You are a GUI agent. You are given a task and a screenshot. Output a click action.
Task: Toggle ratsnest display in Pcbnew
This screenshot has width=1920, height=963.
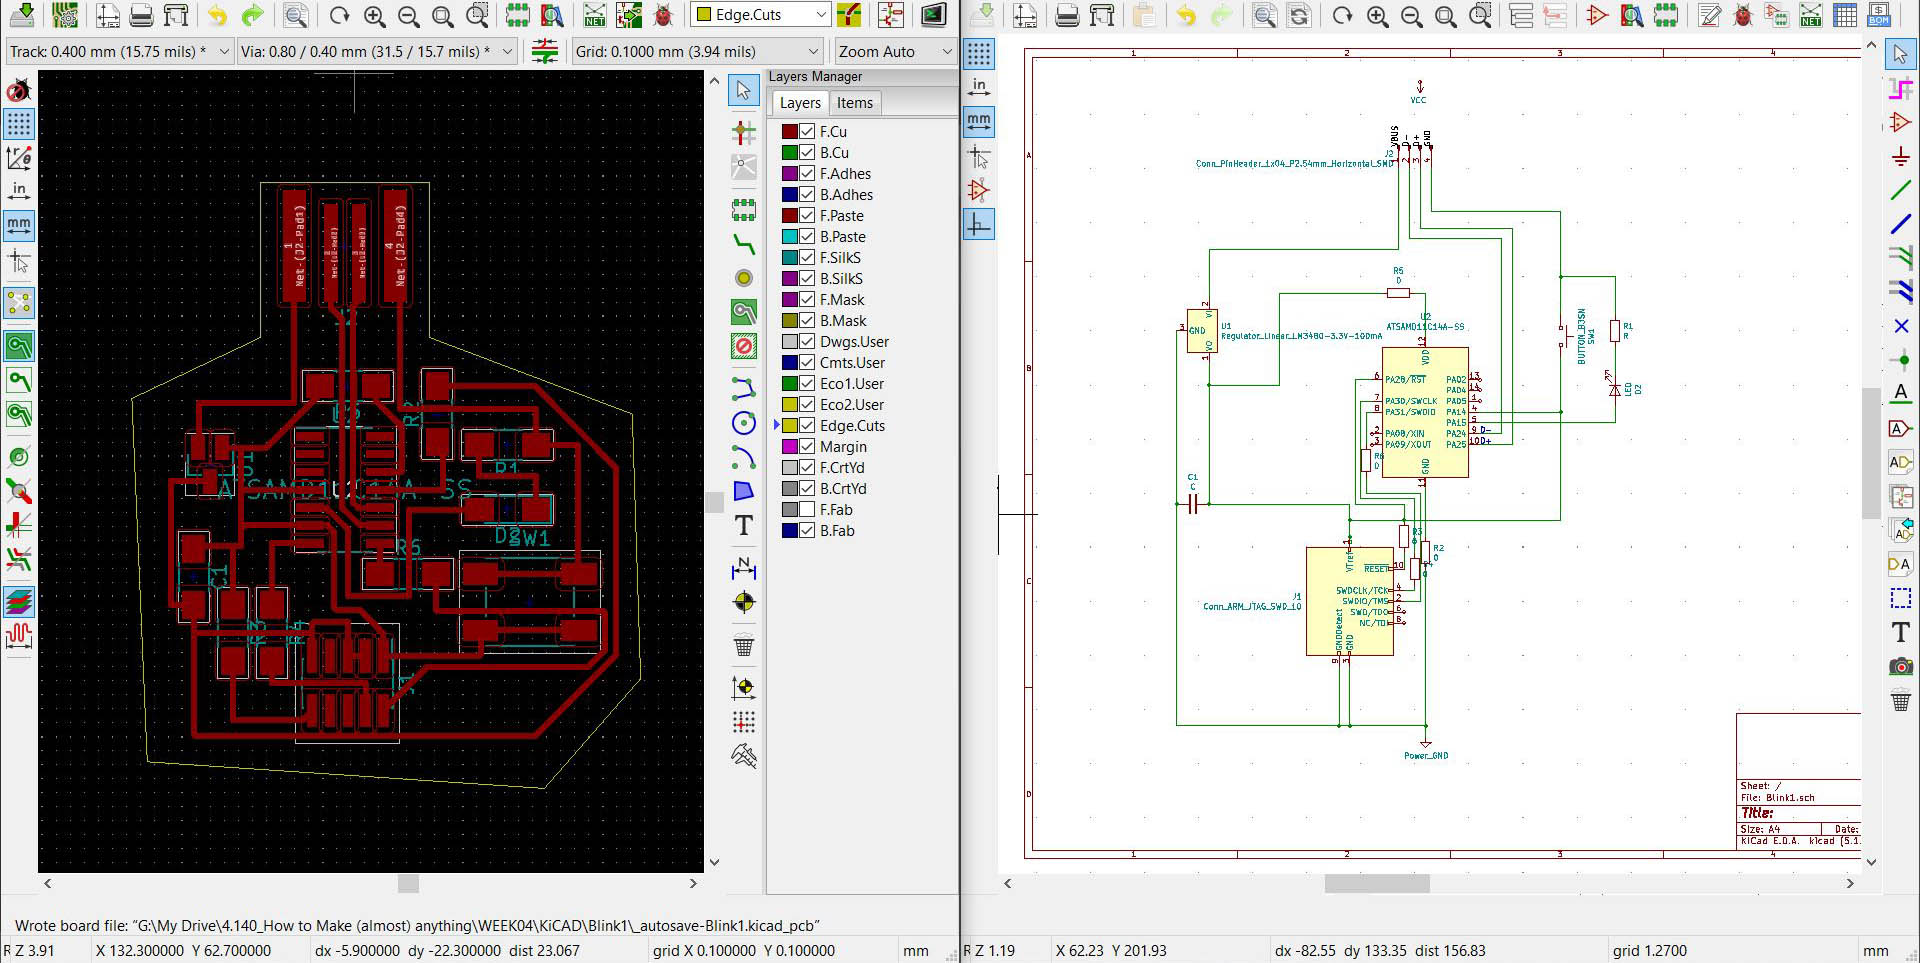tap(19, 302)
